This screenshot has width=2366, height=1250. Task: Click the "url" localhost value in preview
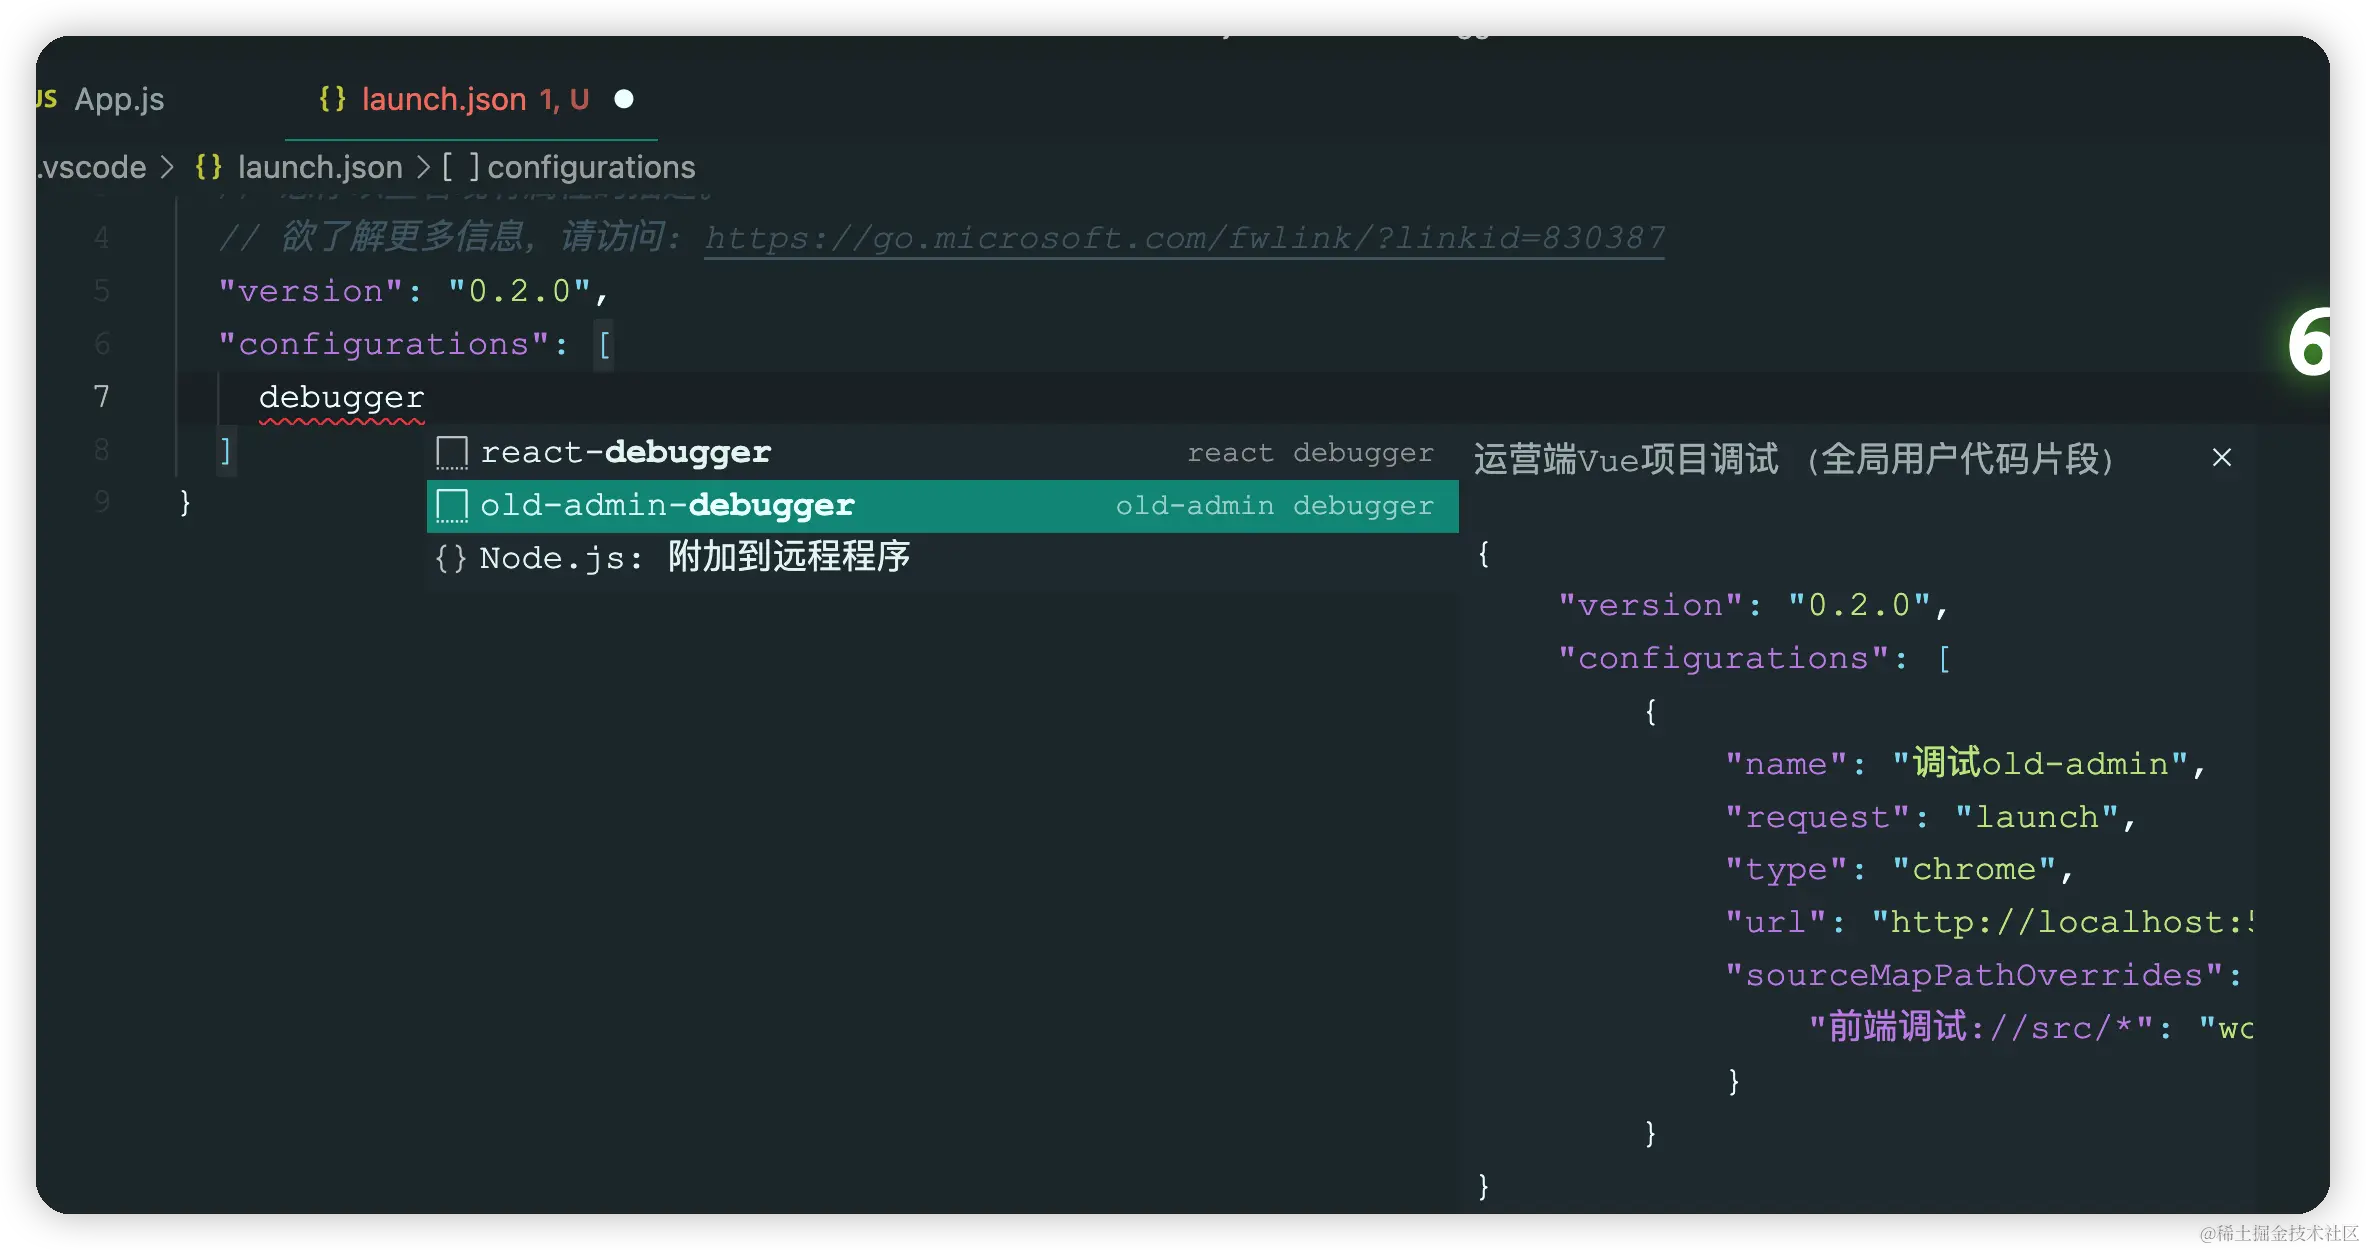(2062, 922)
